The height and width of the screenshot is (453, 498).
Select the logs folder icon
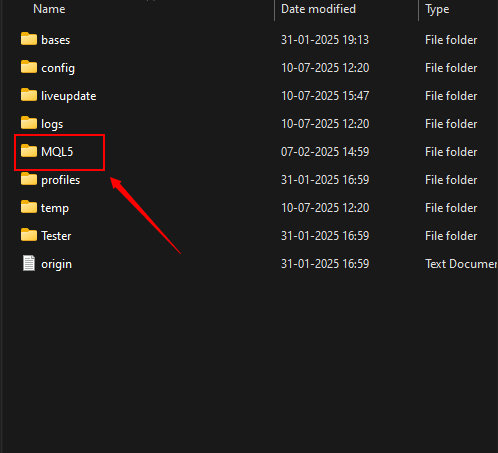pyautogui.click(x=29, y=123)
